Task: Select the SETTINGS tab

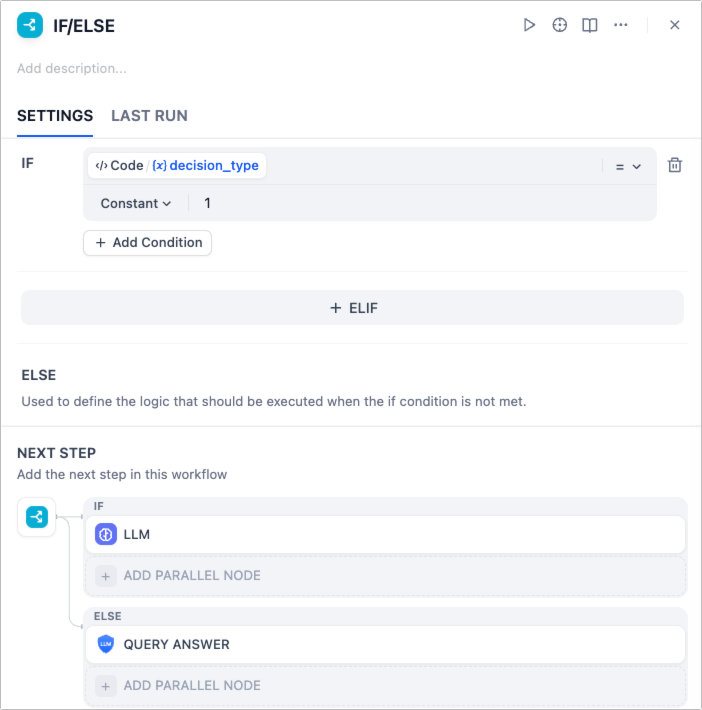Action: tap(55, 116)
